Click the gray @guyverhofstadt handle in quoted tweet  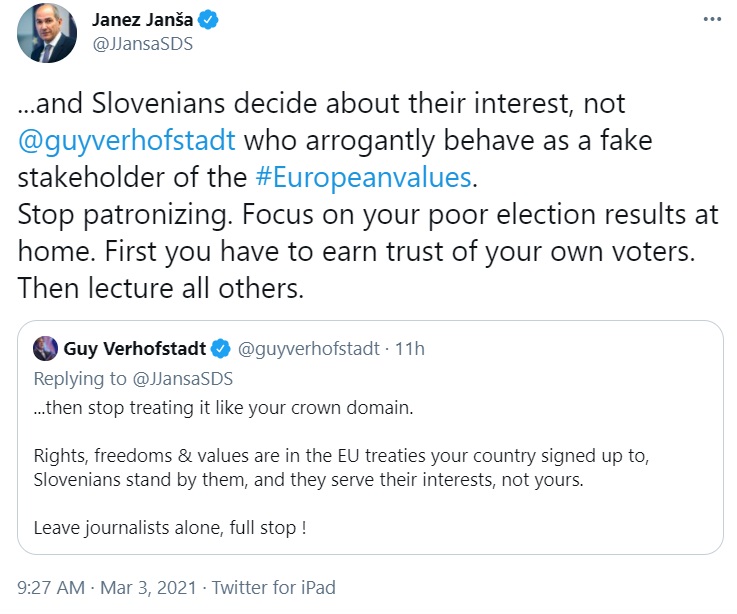click(x=308, y=348)
